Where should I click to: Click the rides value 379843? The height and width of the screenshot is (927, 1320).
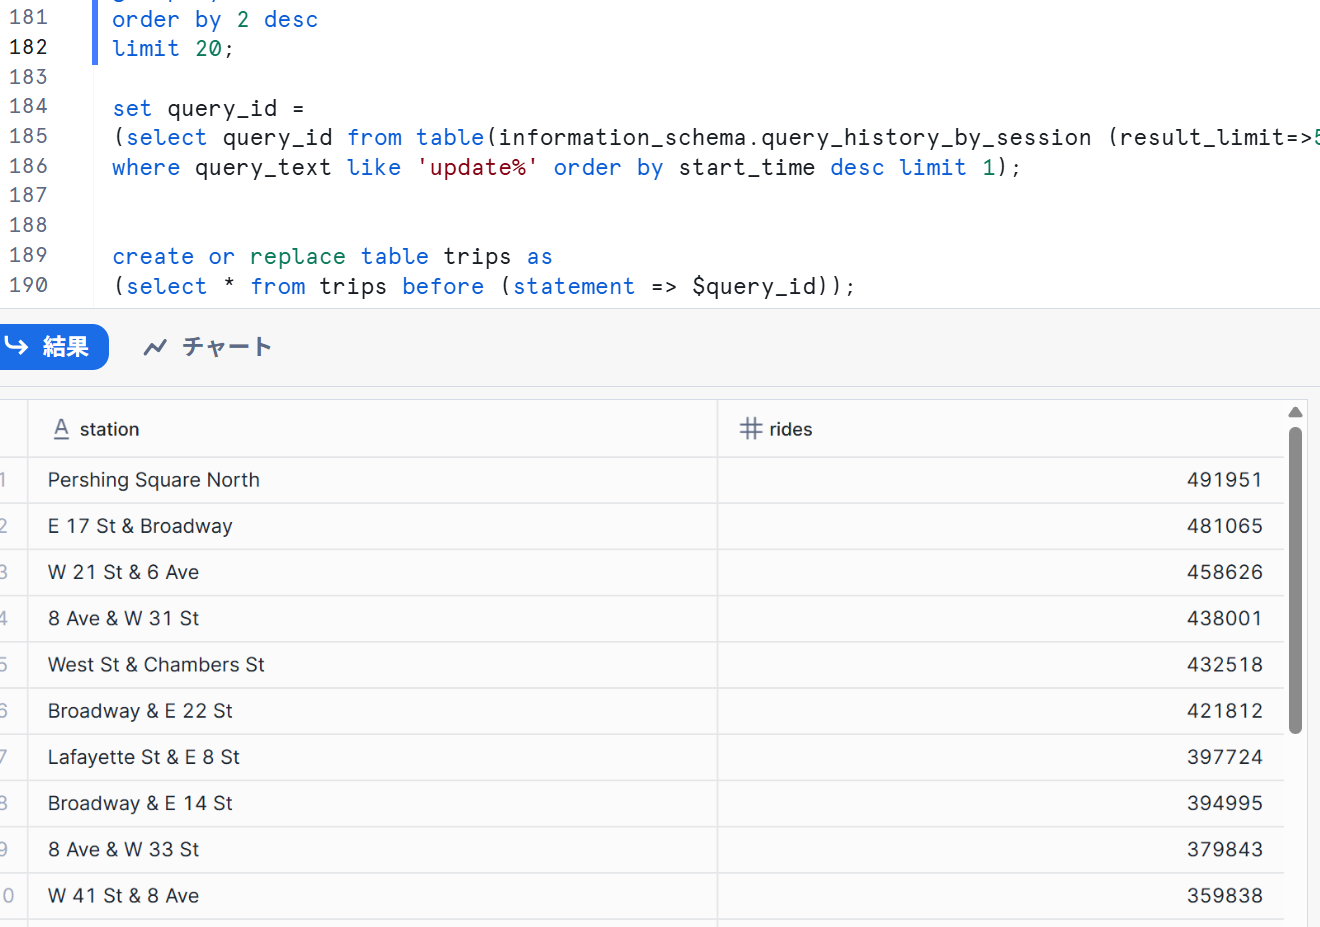point(1224,849)
